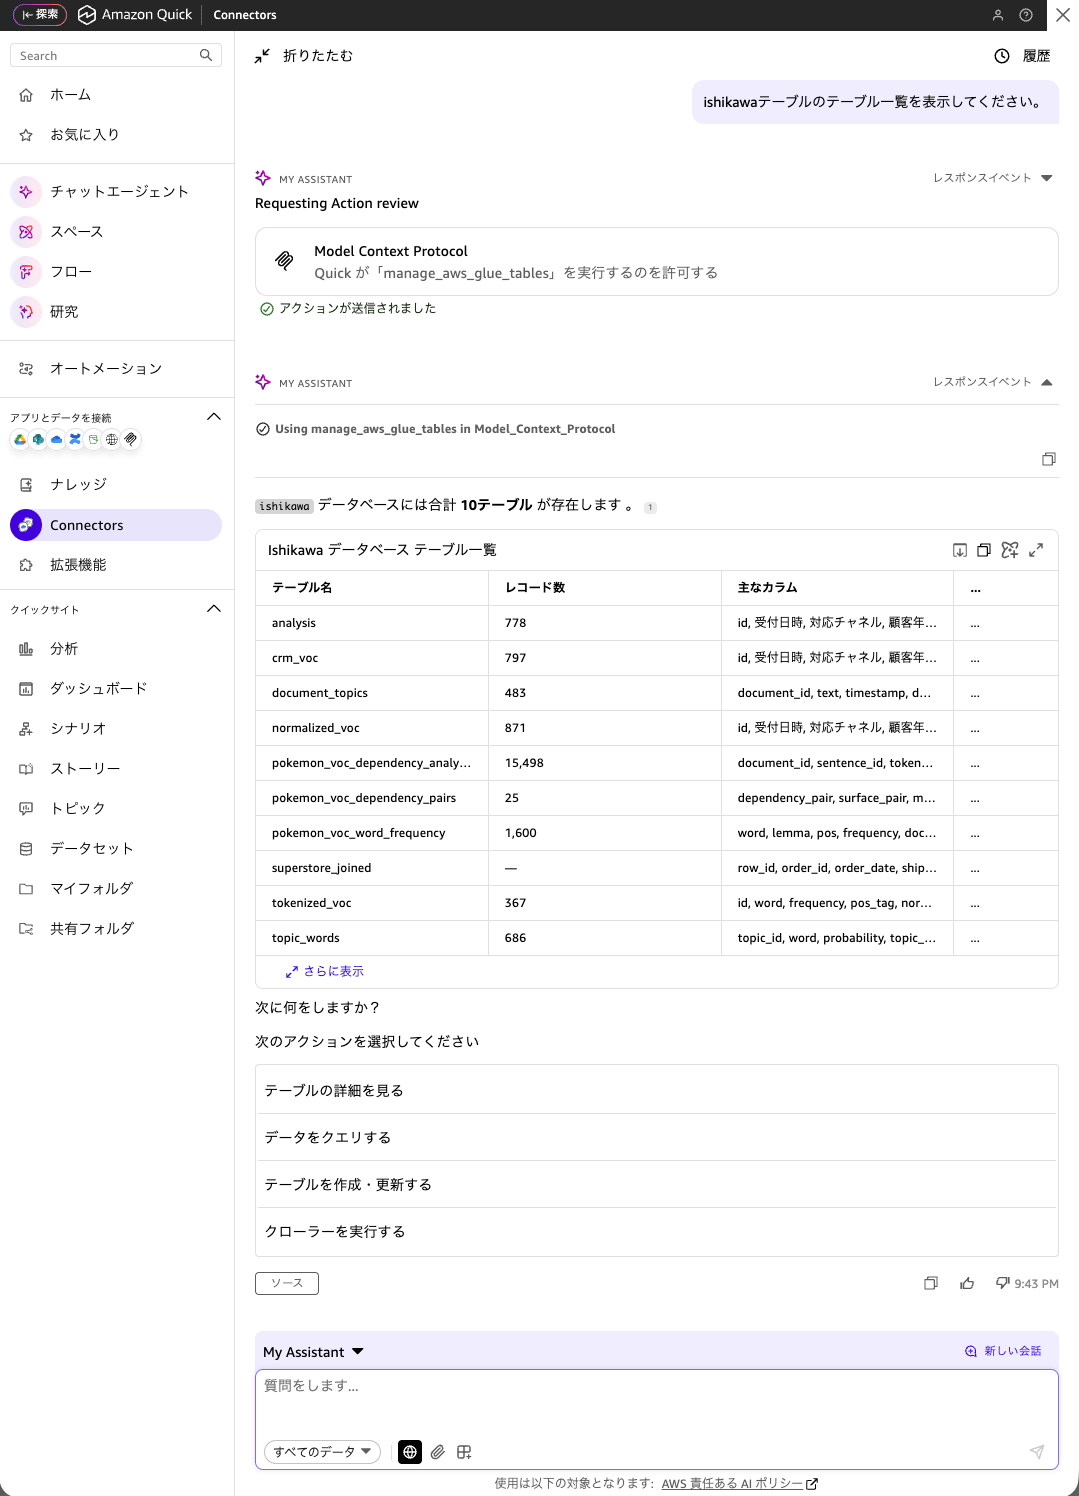
Task: Click the topic_words row name
Action: (305, 938)
